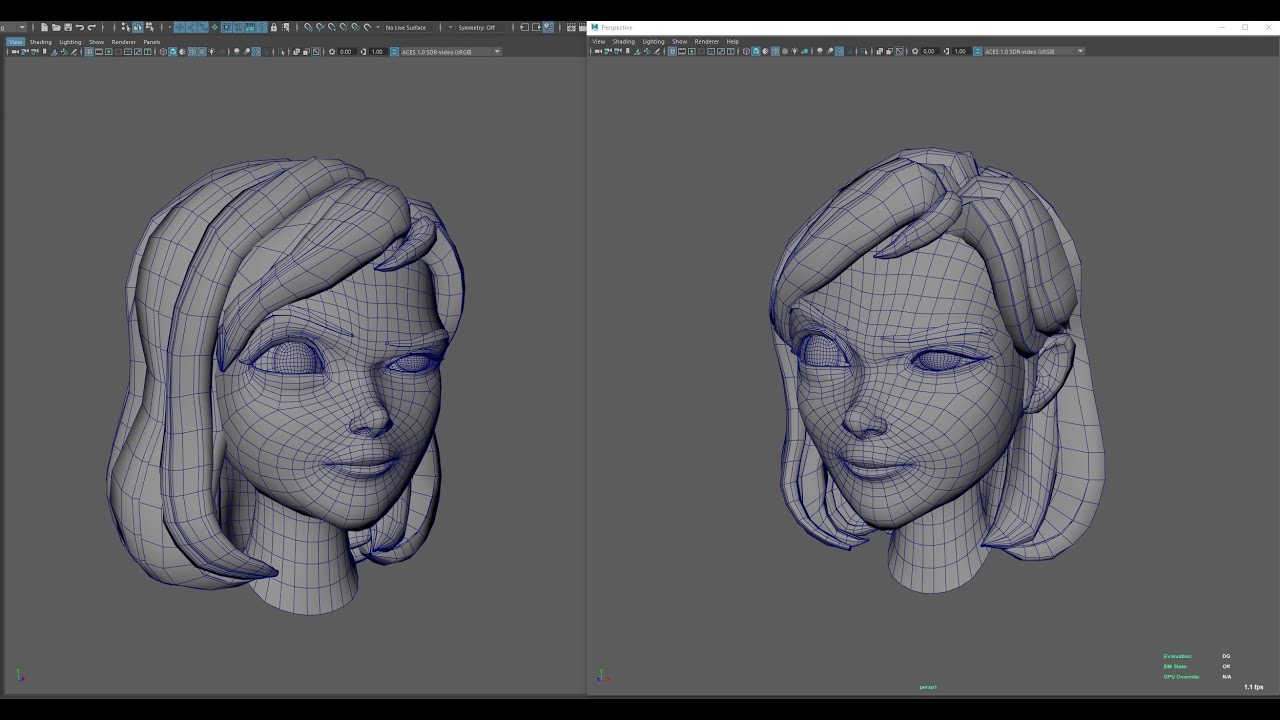
Task: Click the persp1 camera label
Action: pos(928,687)
